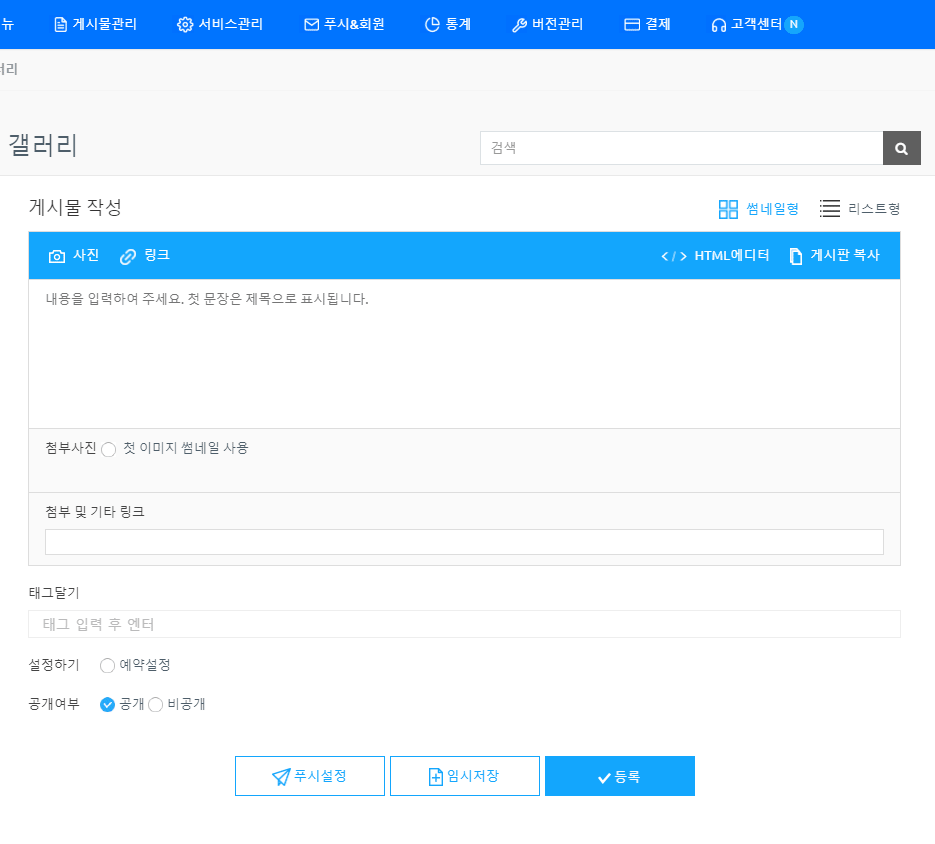Click the 임시저장 button

464,776
